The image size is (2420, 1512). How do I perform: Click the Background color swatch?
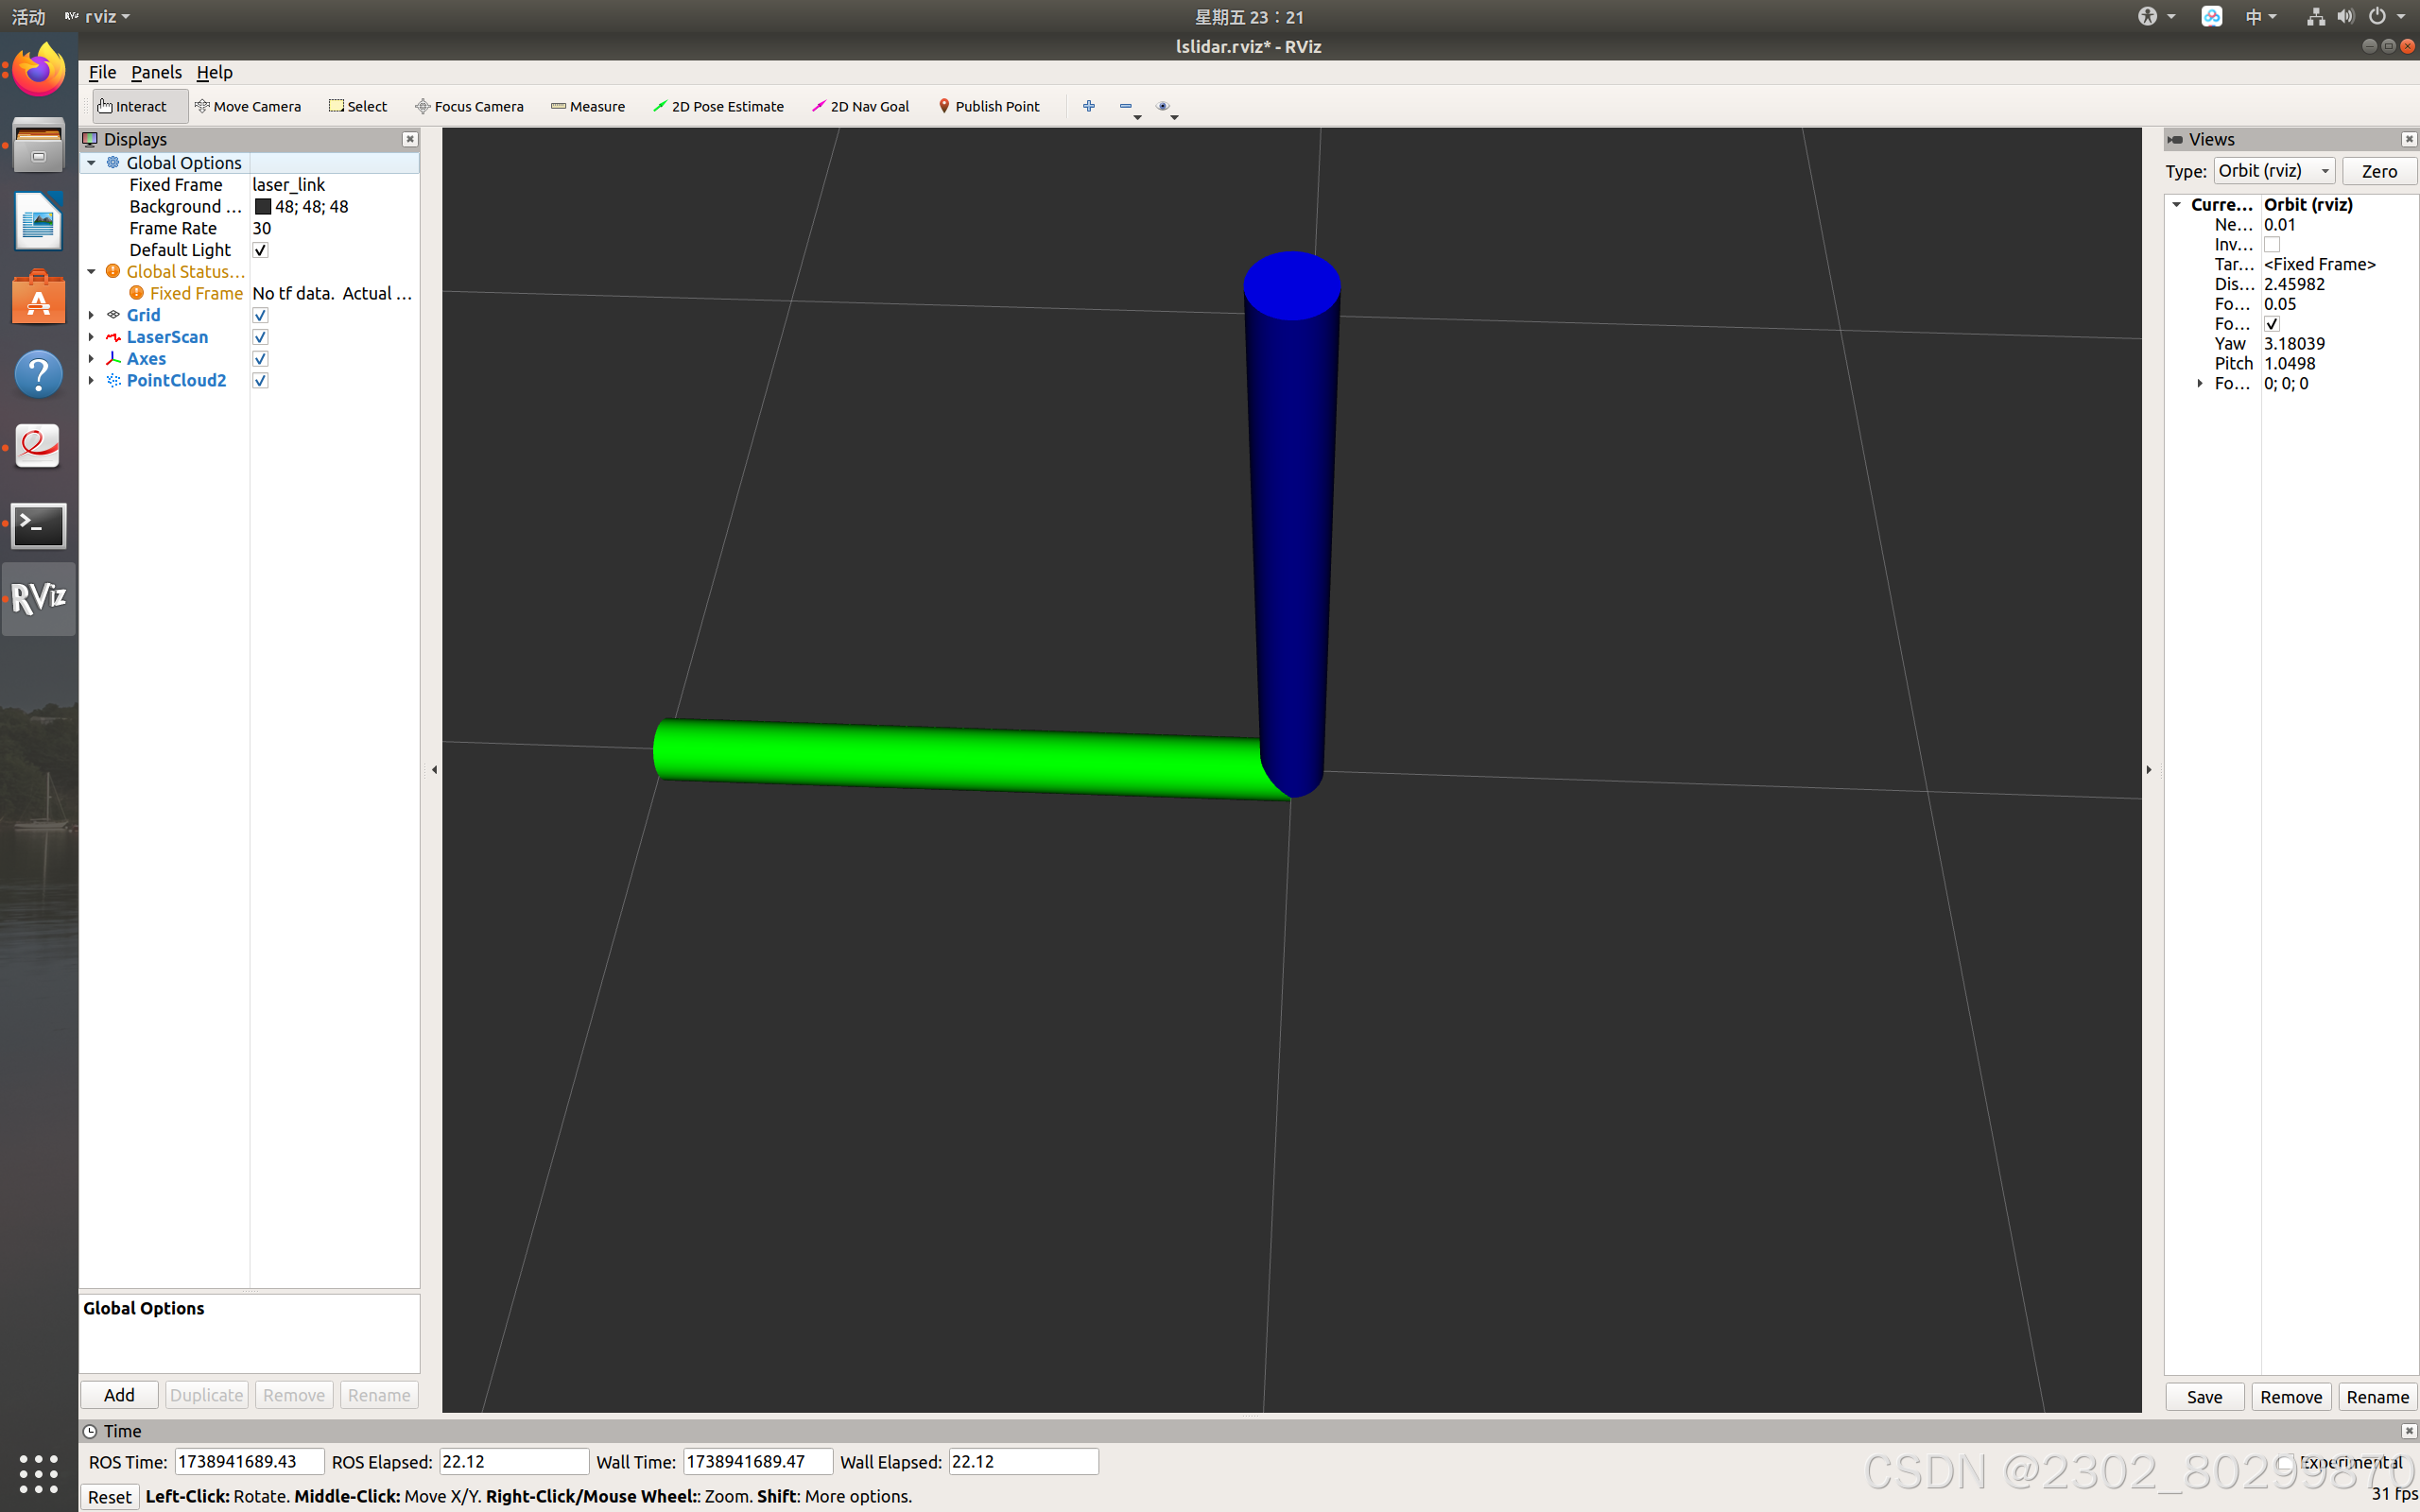(263, 207)
